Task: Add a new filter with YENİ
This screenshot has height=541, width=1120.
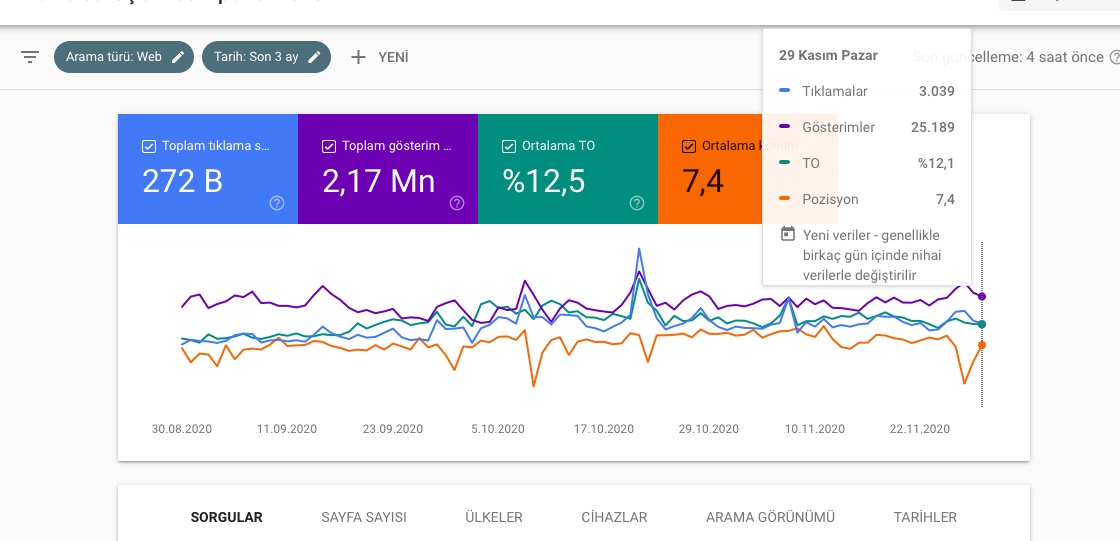Action: [x=379, y=57]
